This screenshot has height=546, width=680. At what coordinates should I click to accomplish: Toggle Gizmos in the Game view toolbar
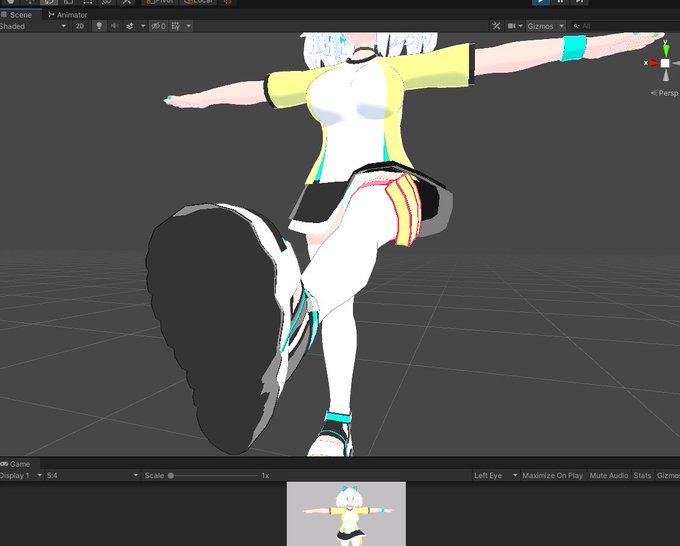(x=668, y=476)
